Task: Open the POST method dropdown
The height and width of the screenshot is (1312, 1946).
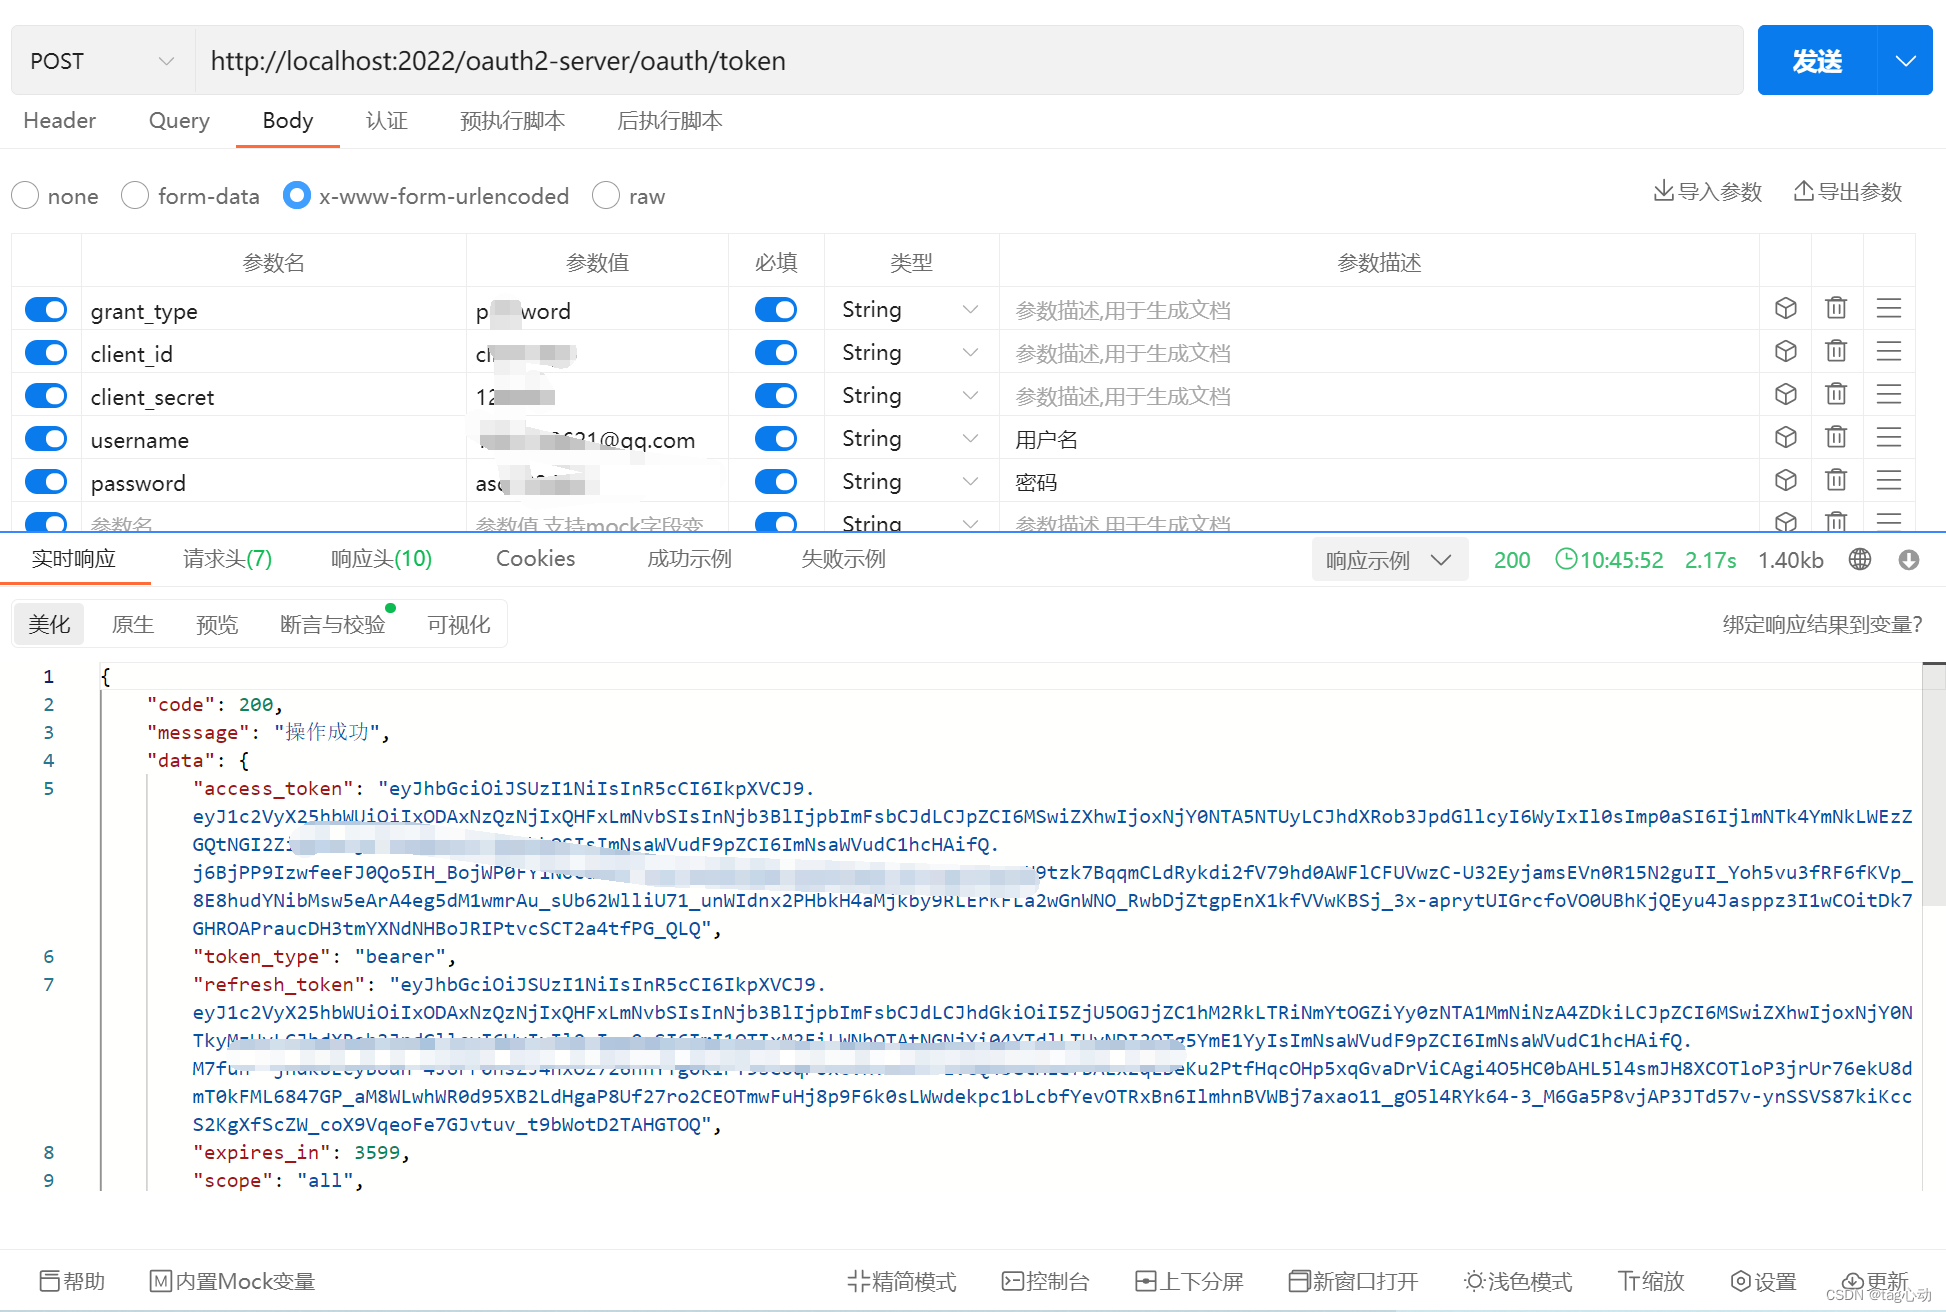Action: pos(102,61)
